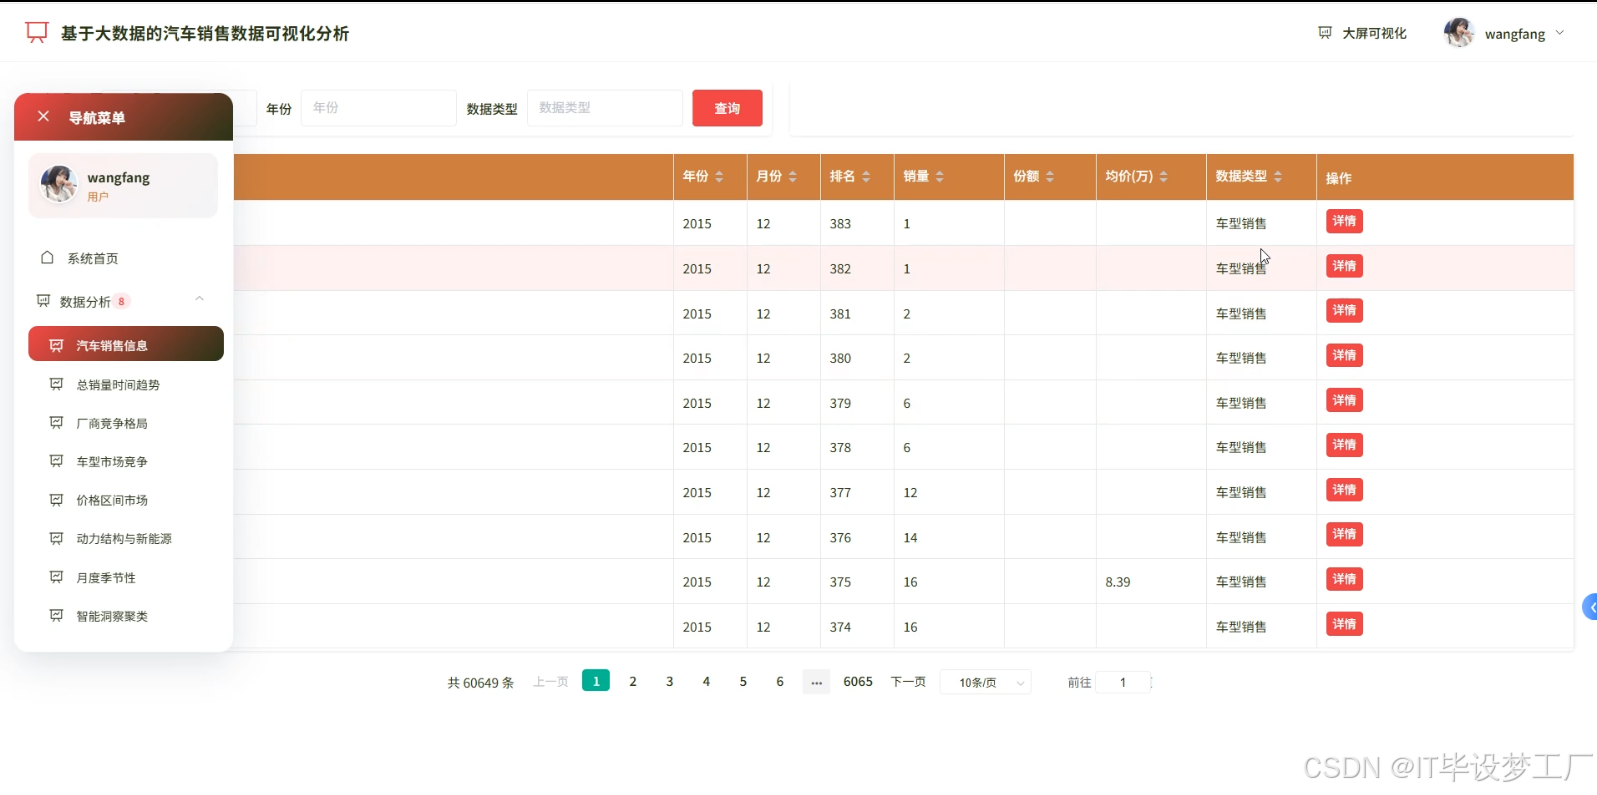Click the 动力结构与新能源 item icon
The width and height of the screenshot is (1597, 795).
56,538
